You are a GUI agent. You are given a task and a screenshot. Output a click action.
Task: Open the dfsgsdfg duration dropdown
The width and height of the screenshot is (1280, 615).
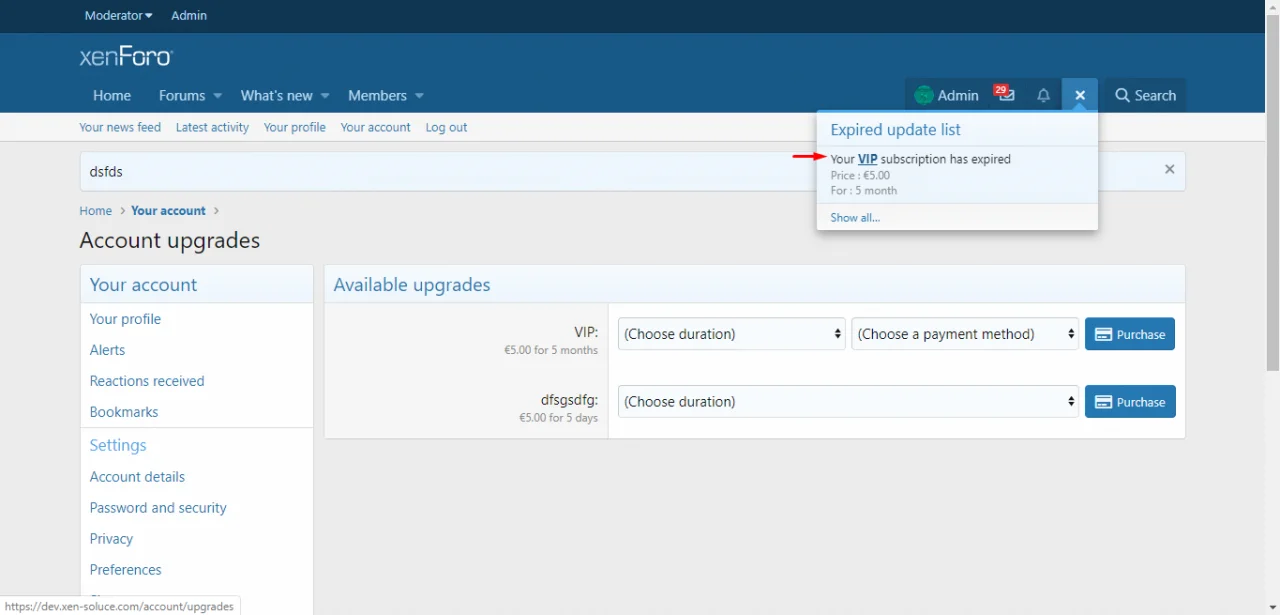[x=848, y=402]
